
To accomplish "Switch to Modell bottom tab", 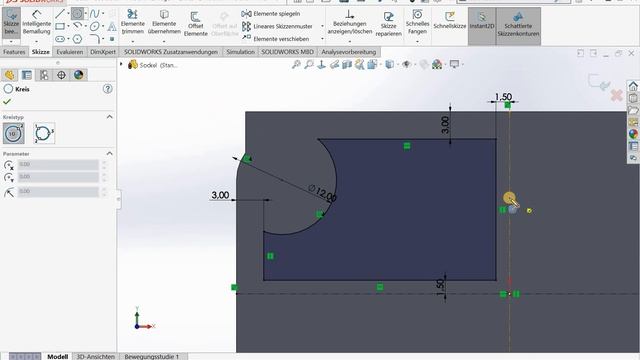I will 58,356.
